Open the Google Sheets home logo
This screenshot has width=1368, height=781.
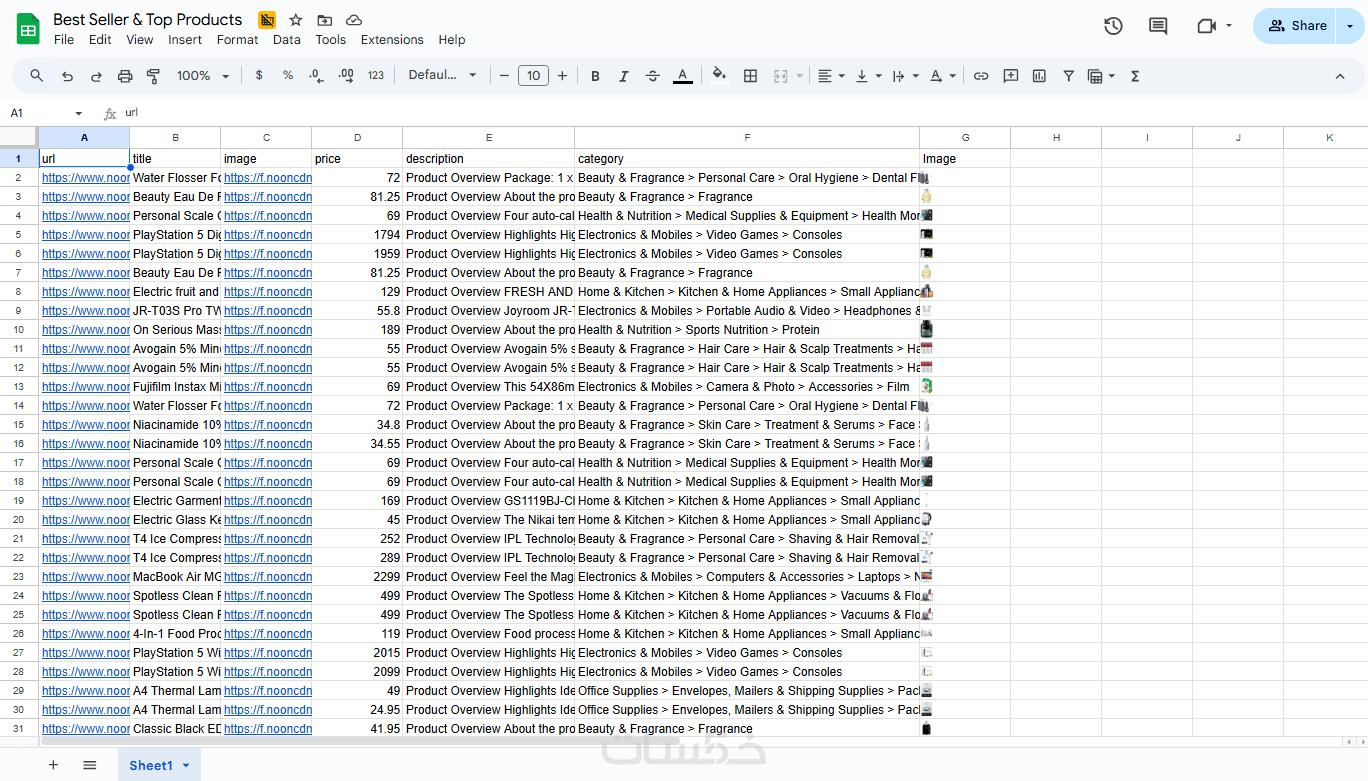coord(28,29)
